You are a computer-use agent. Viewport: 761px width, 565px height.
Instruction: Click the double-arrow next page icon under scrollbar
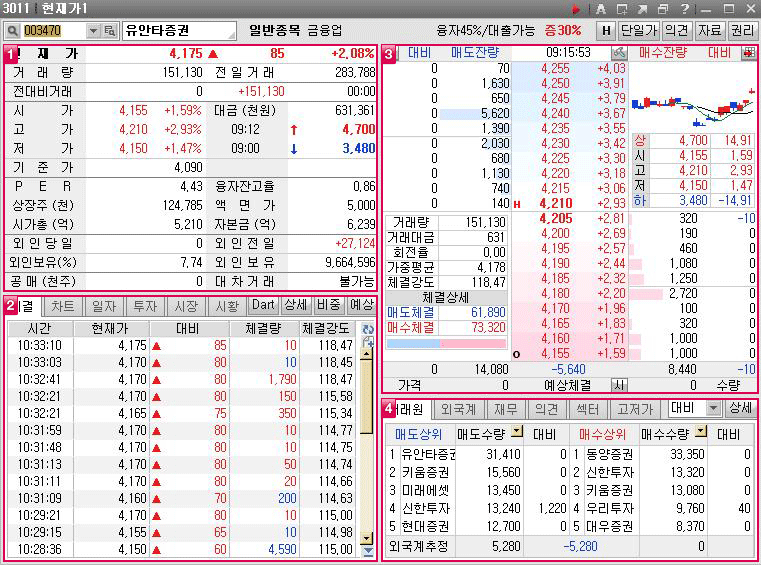(x=368, y=551)
